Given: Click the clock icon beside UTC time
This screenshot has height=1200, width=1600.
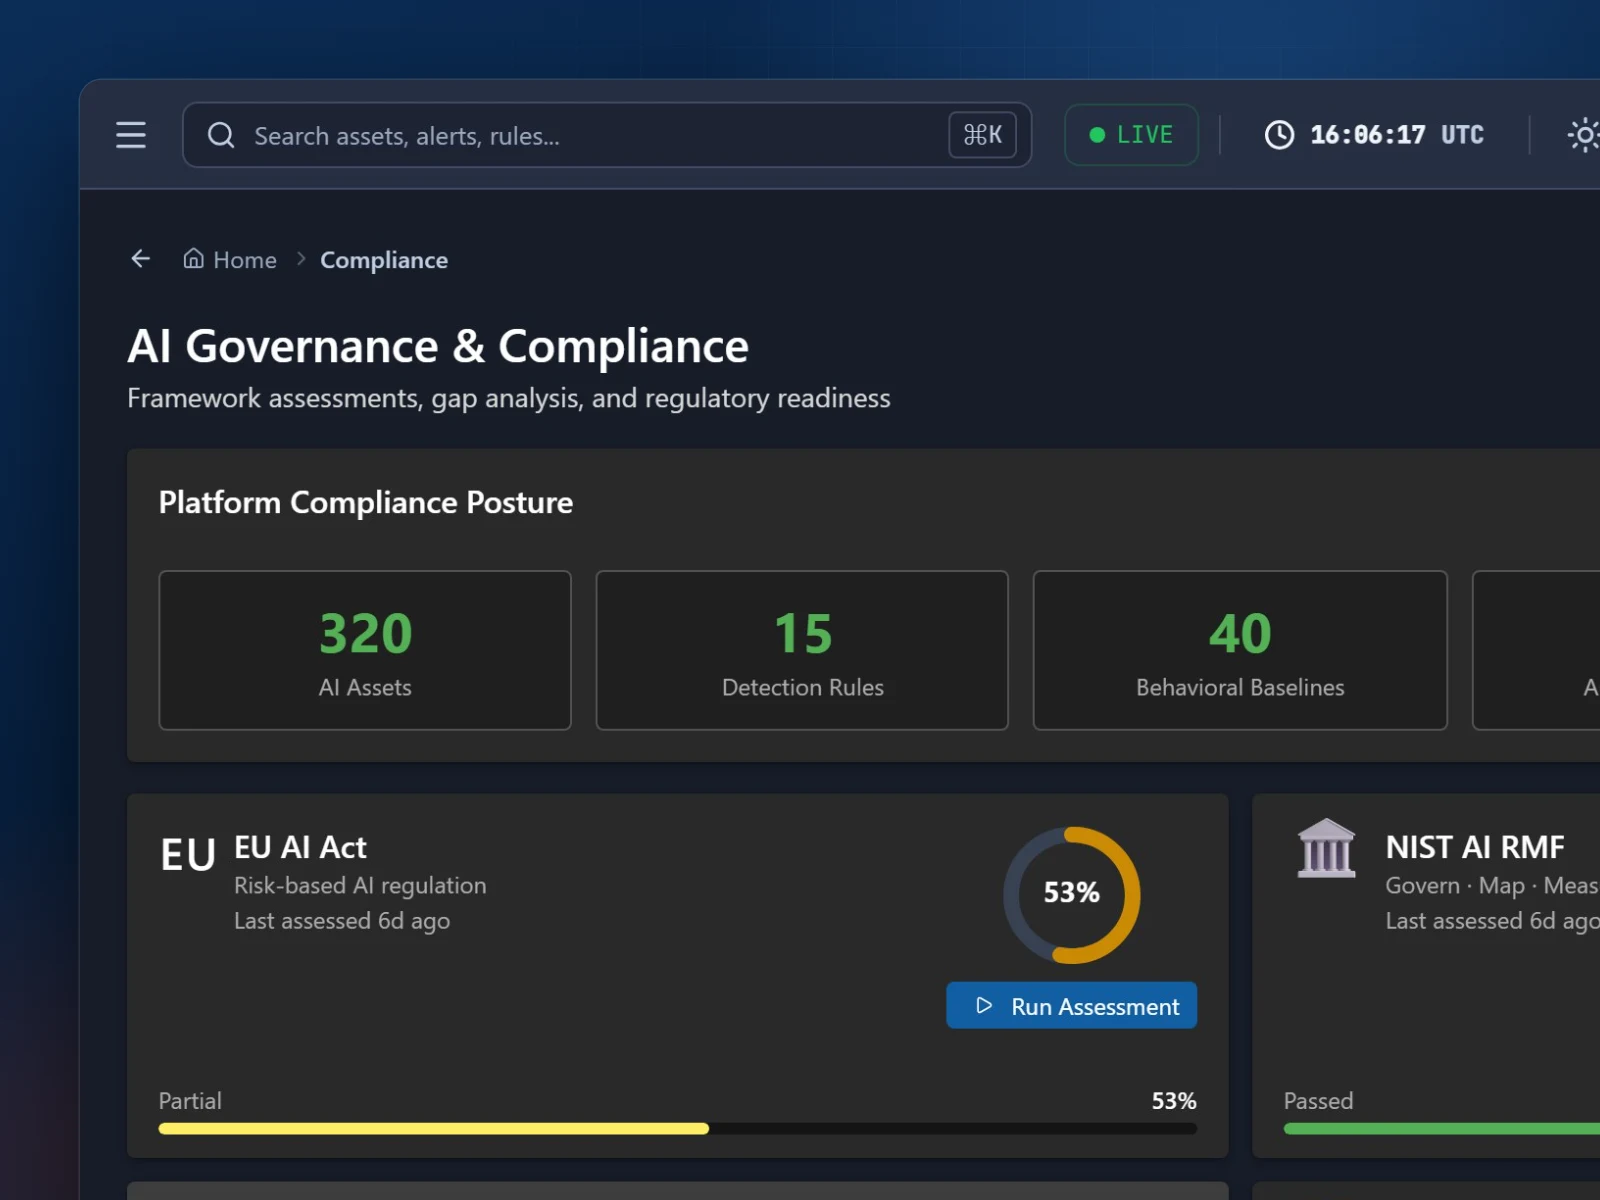Looking at the screenshot, I should click(x=1279, y=135).
